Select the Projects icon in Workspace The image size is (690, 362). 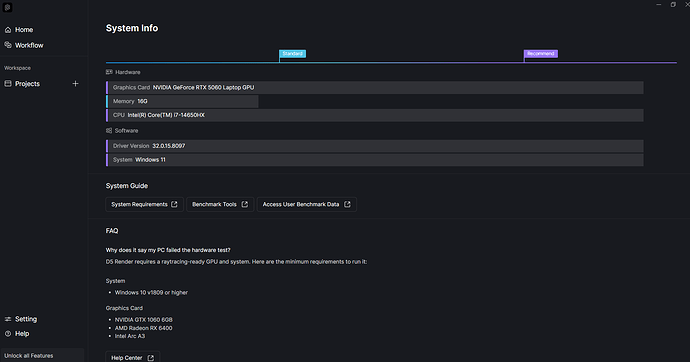[8, 84]
